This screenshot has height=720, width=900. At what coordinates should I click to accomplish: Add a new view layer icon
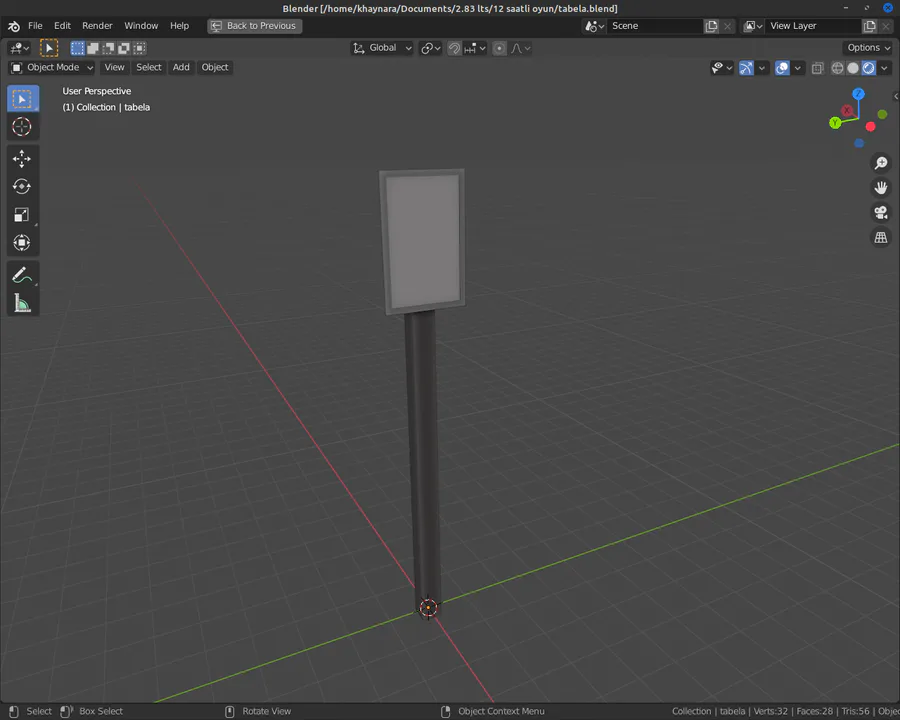[870, 26]
